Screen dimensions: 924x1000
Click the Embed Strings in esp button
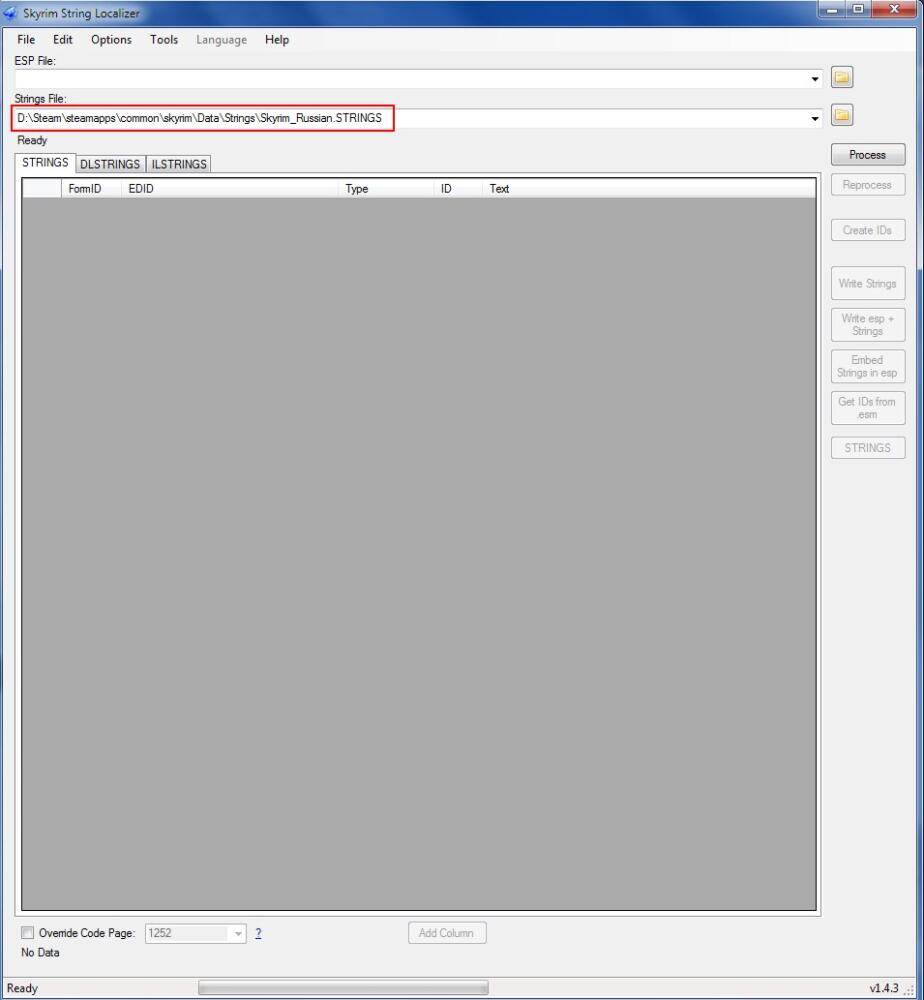[867, 366]
